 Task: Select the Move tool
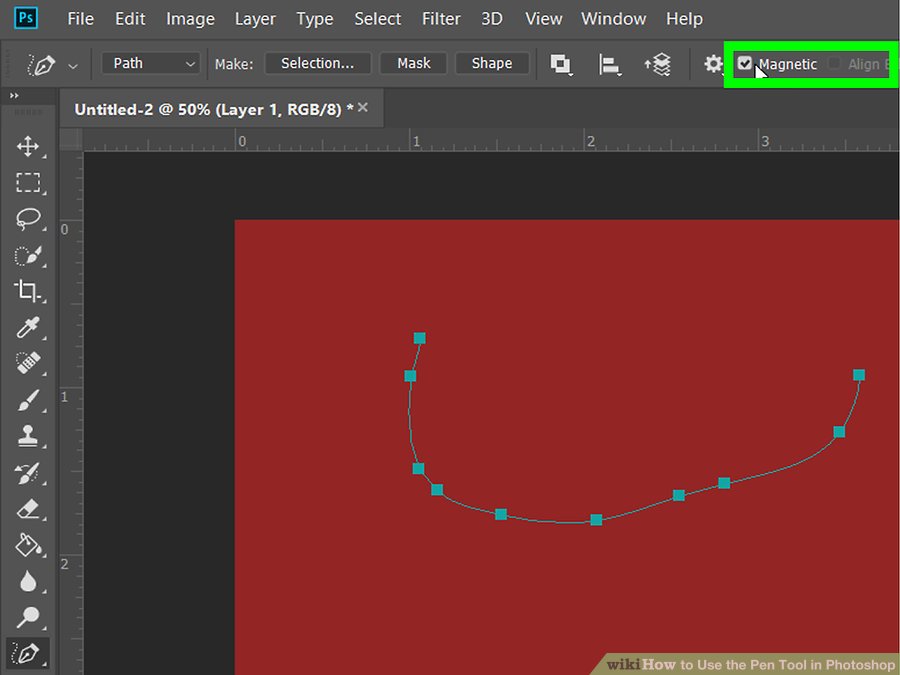28,146
